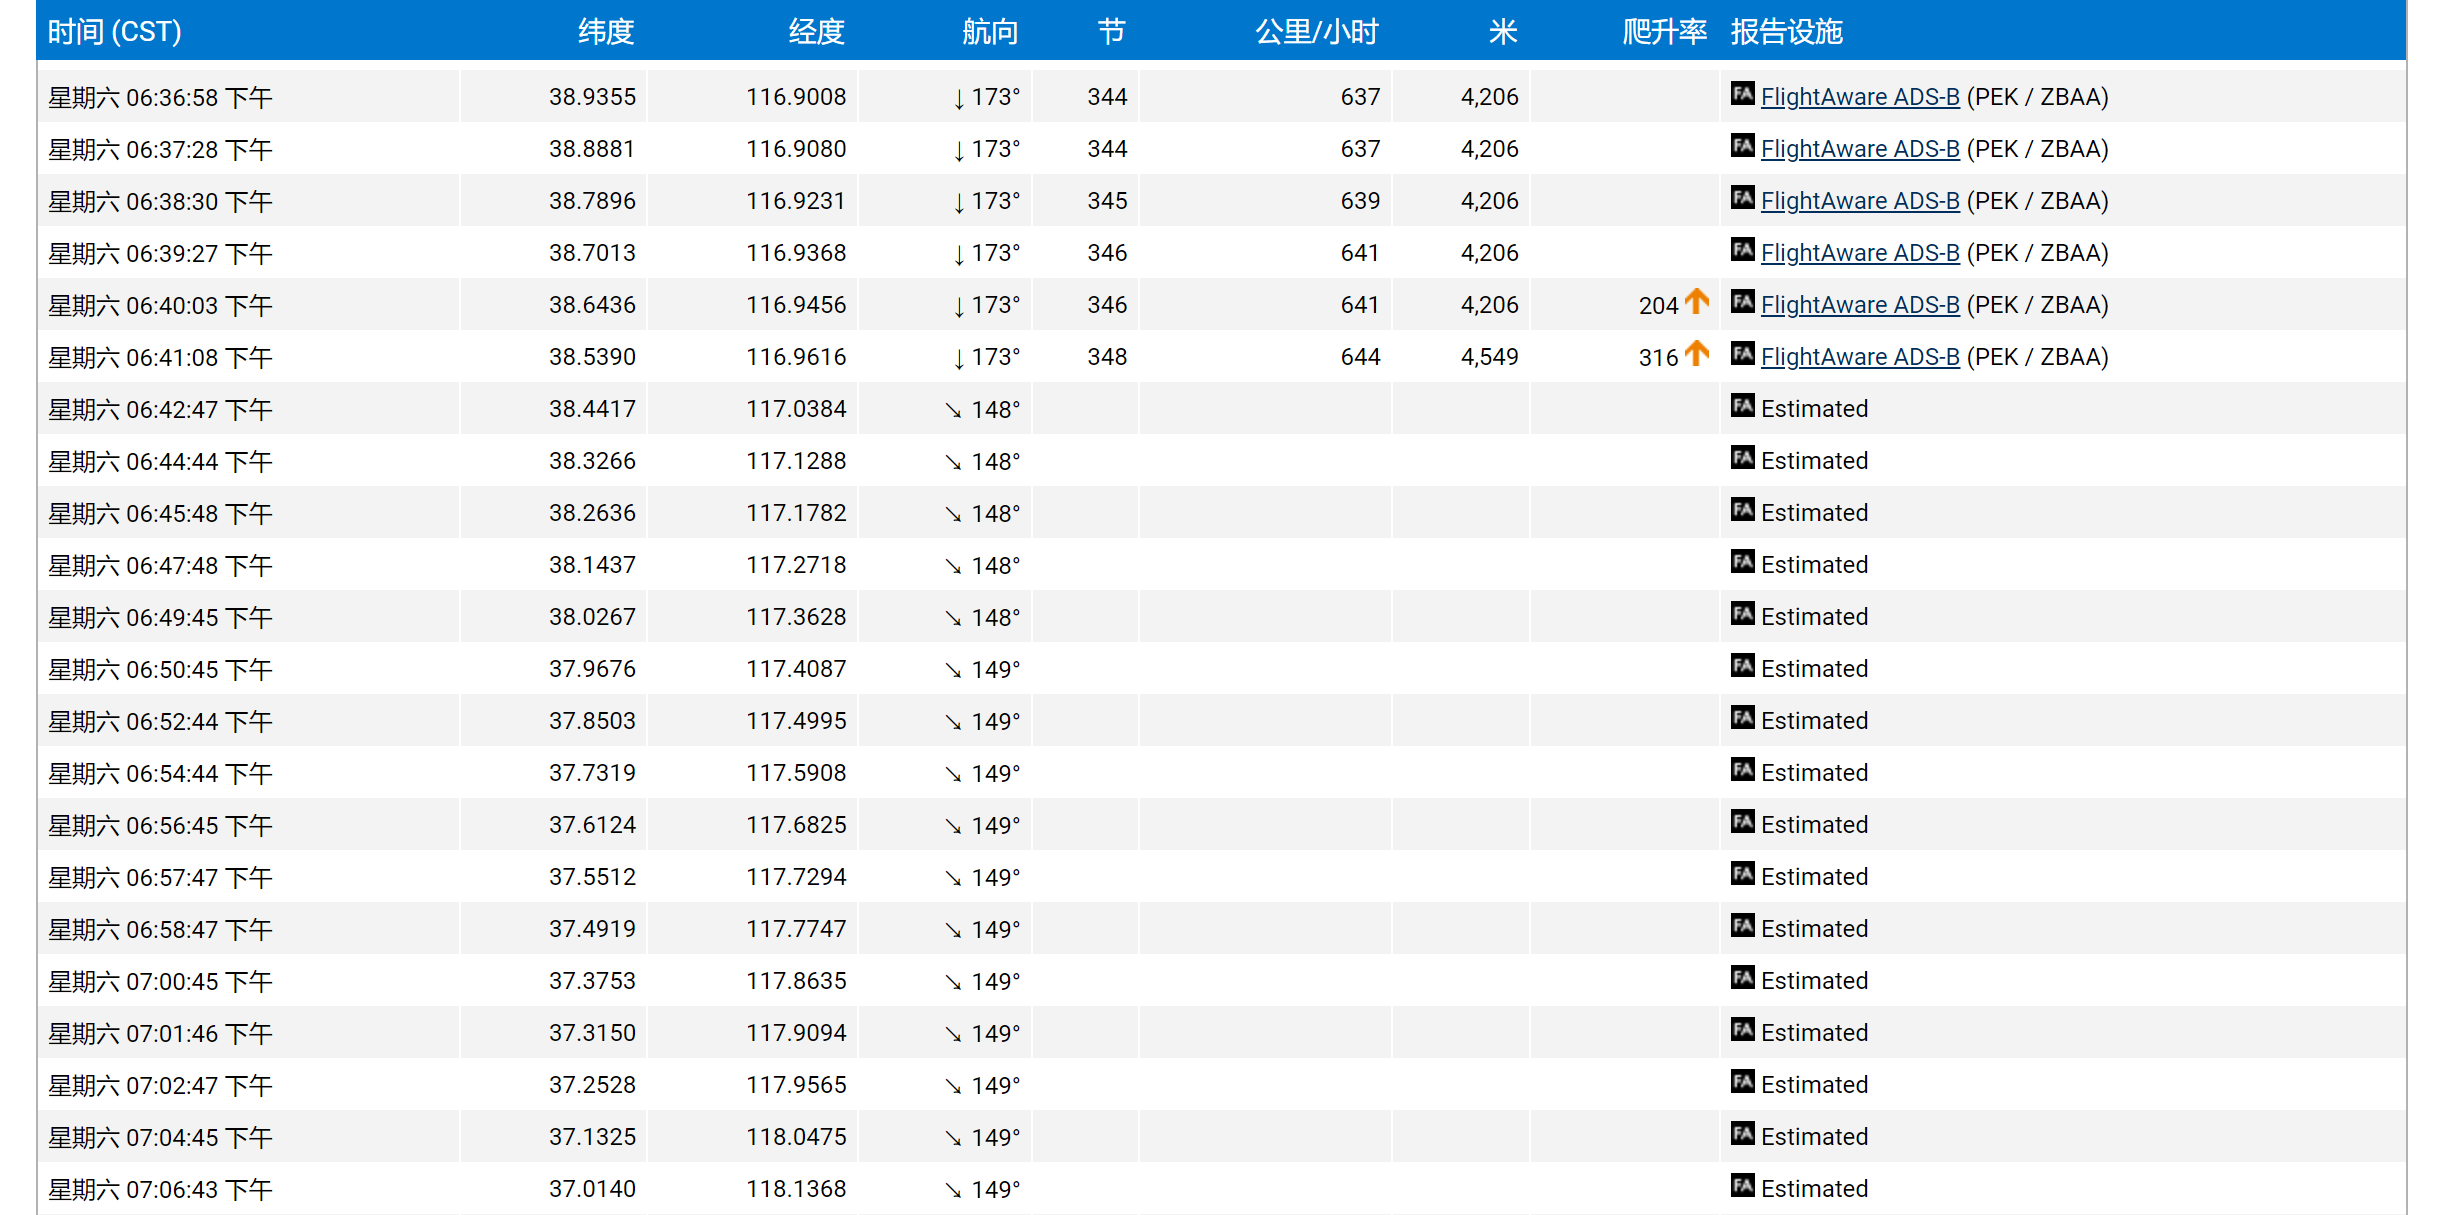Select time cell 星期六 06:54:44 下午

[160, 774]
